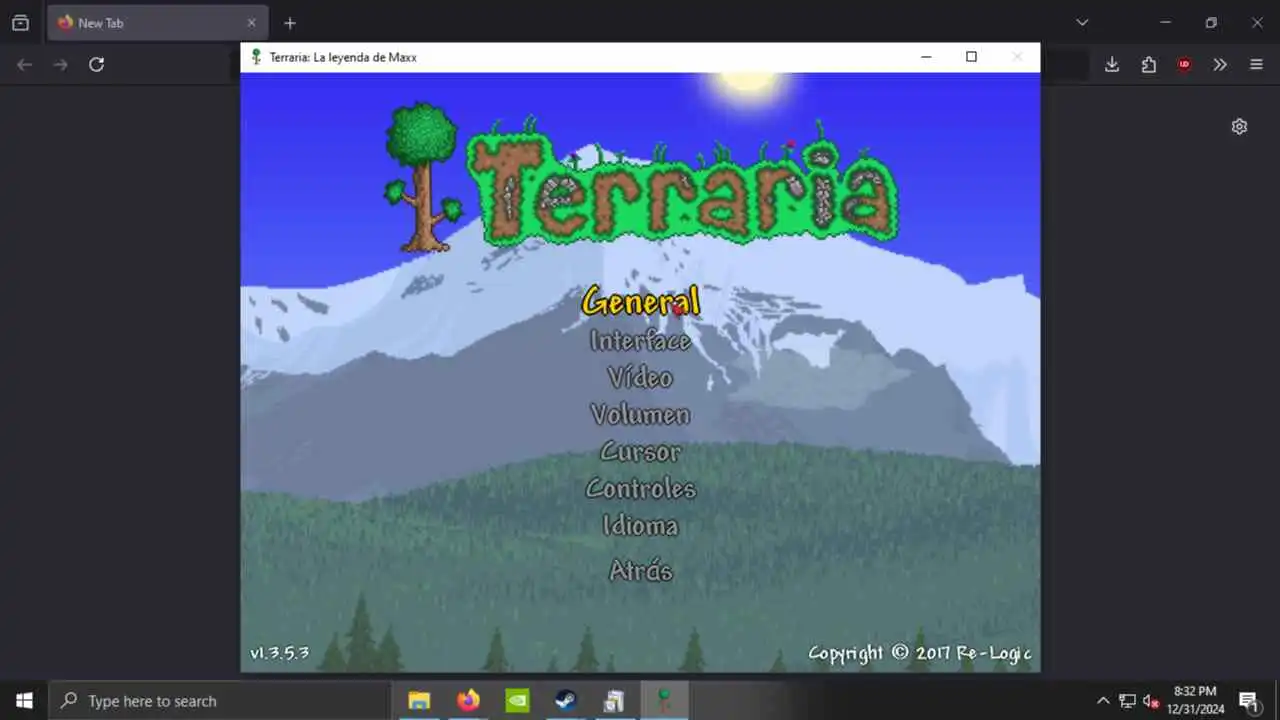Viewport: 1280px width, 720px height.
Task: Click the uBlock Origin extension icon
Action: (x=1184, y=64)
